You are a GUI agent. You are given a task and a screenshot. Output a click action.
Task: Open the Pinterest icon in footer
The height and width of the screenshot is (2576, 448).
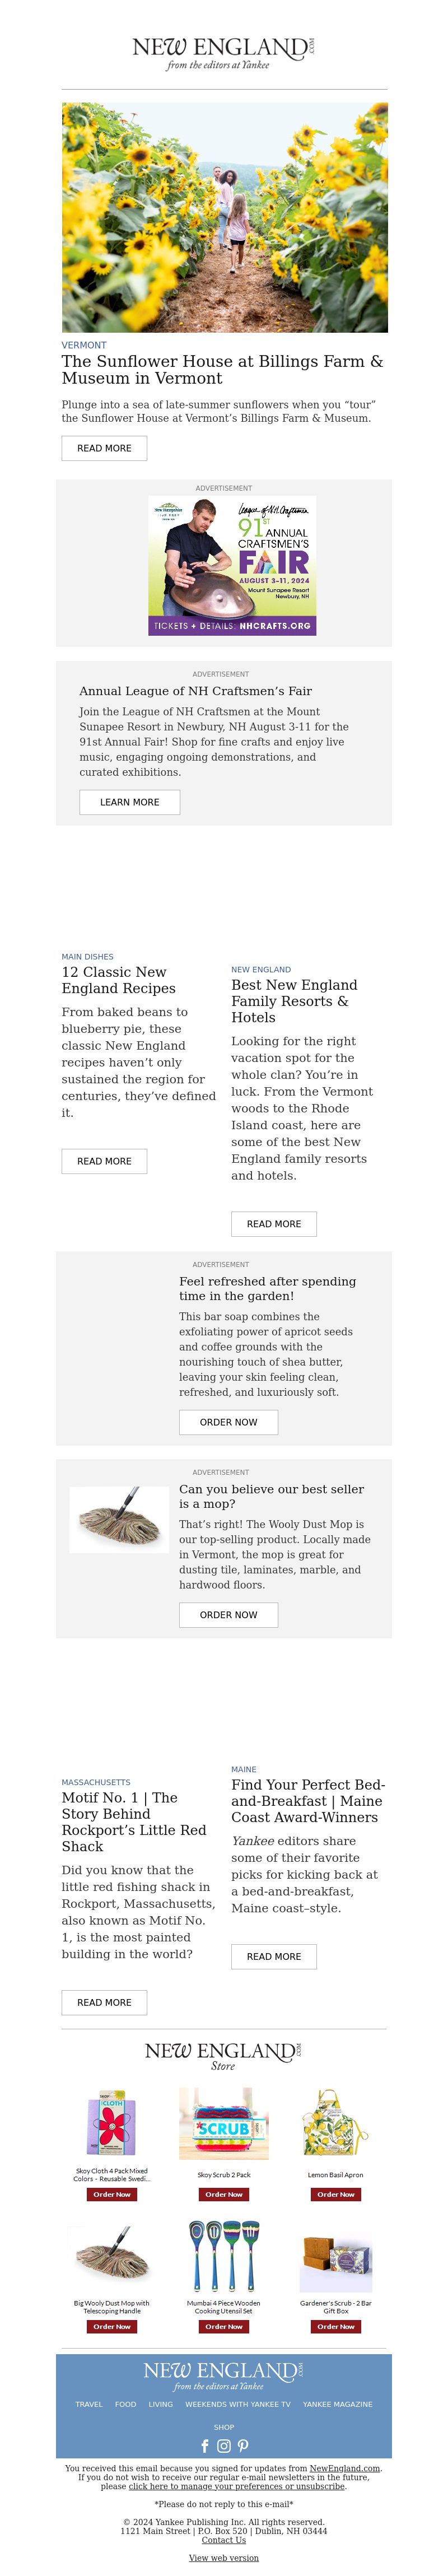click(x=243, y=2446)
